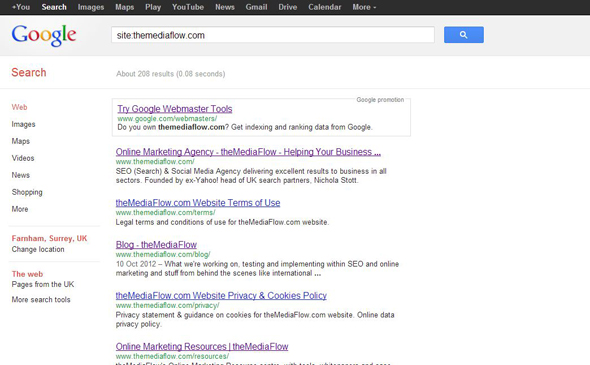590x365 pixels.
Task: Select Maps filter in left sidebar
Action: click(21, 141)
